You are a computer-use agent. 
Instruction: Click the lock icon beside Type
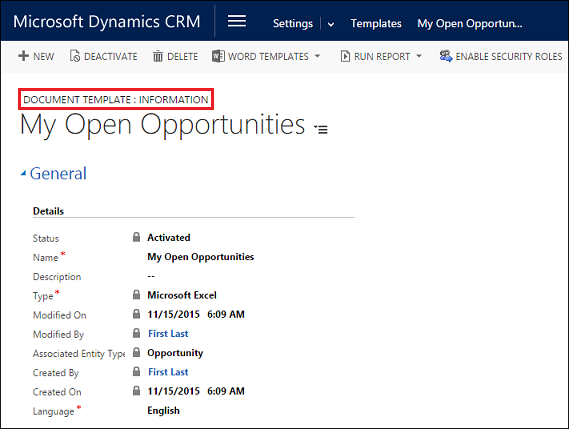136,295
